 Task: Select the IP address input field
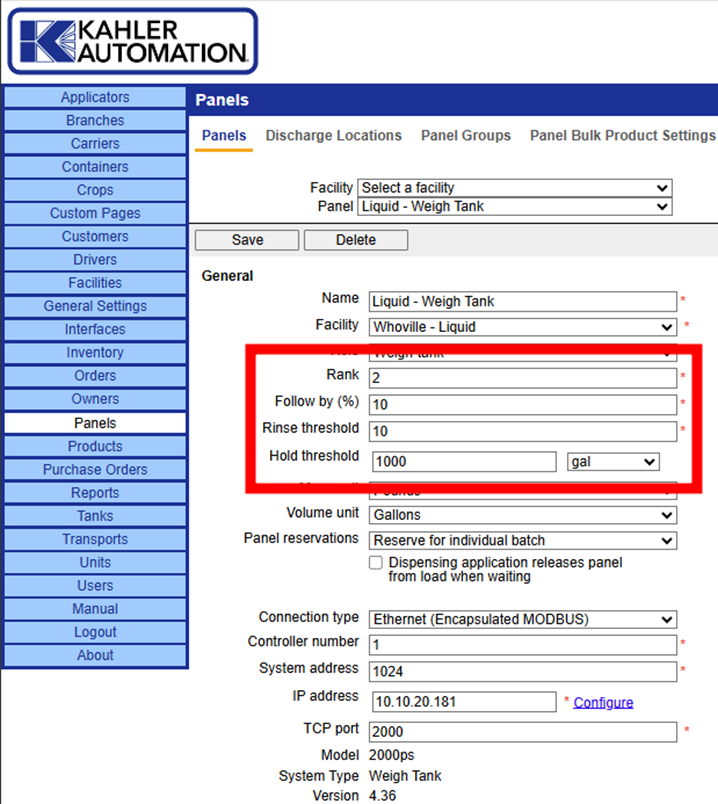coord(462,702)
